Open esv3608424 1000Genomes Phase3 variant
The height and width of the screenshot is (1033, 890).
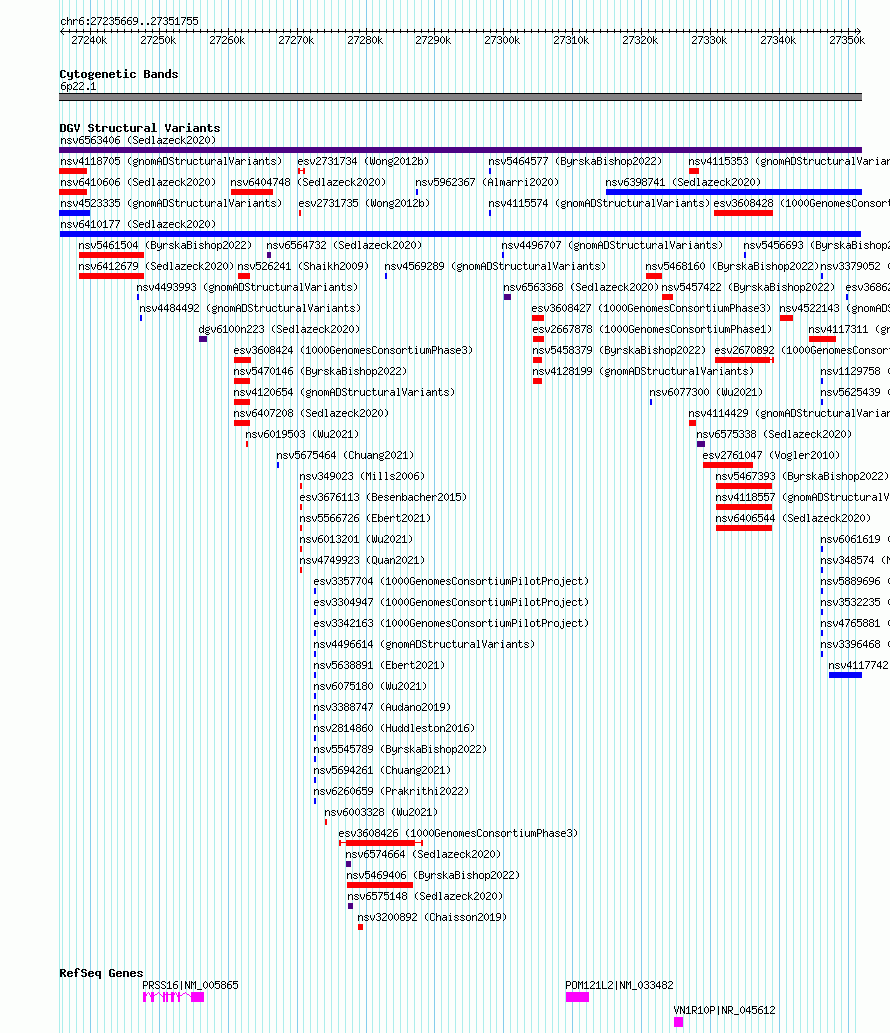(353, 351)
